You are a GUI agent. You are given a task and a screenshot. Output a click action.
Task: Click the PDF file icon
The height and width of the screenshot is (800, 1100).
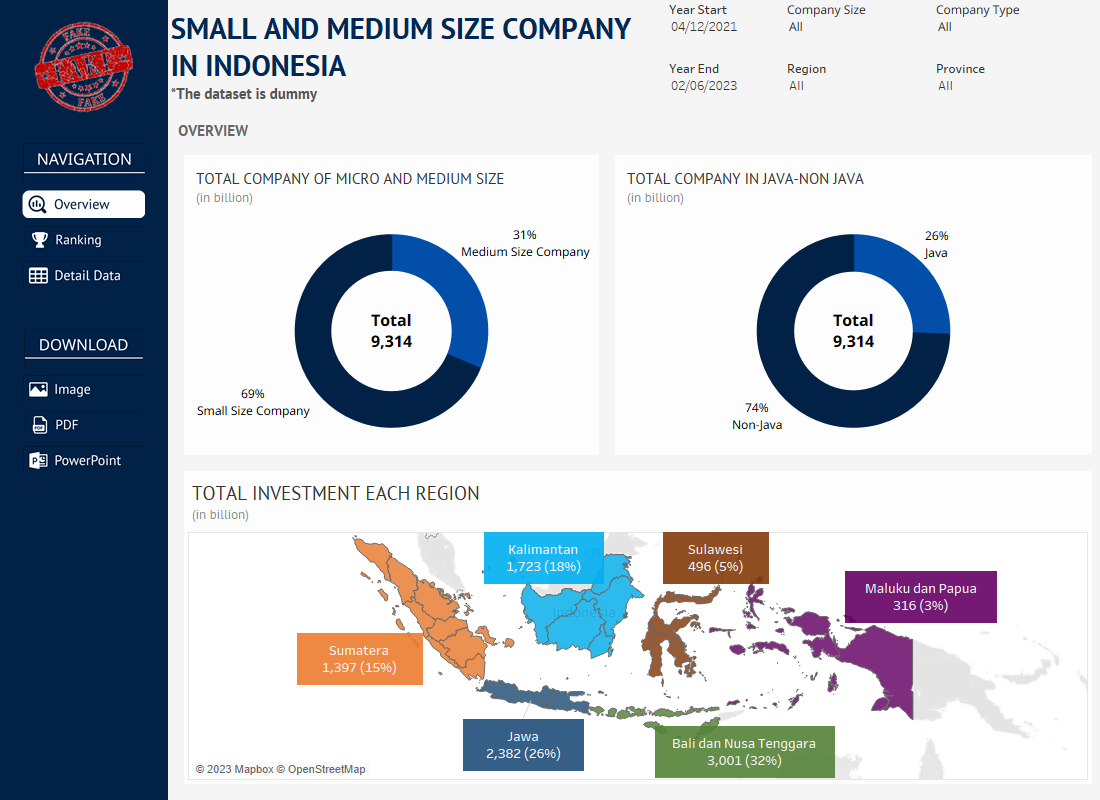coord(39,425)
